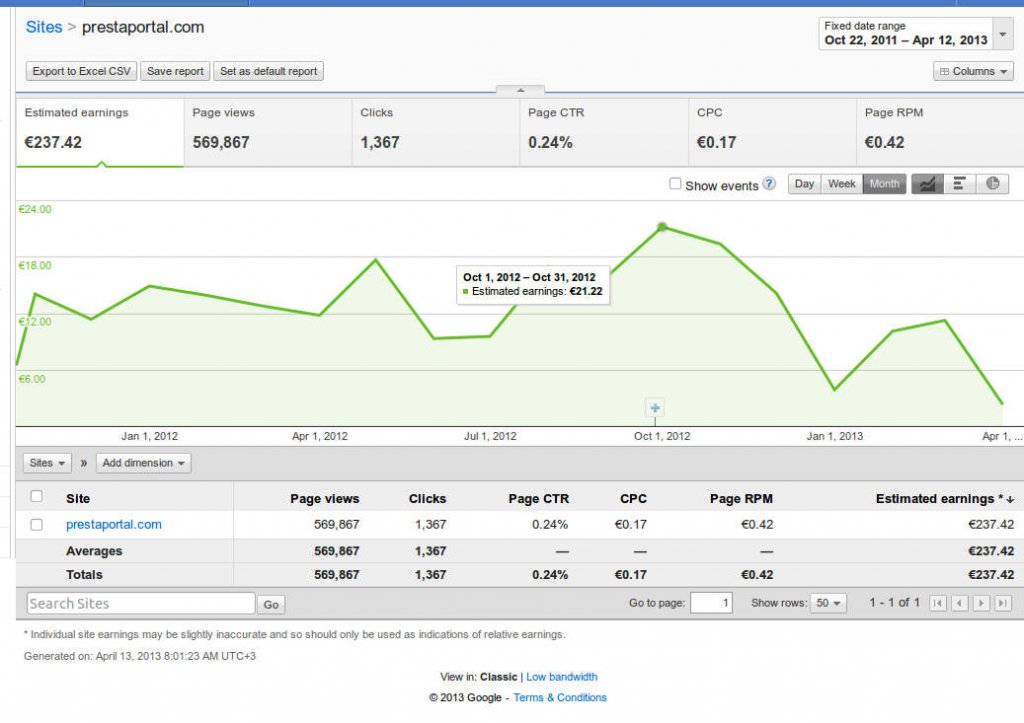Screen dimensions: 1024x723
Task: Click the help icon beside Show events
Action: click(x=769, y=184)
